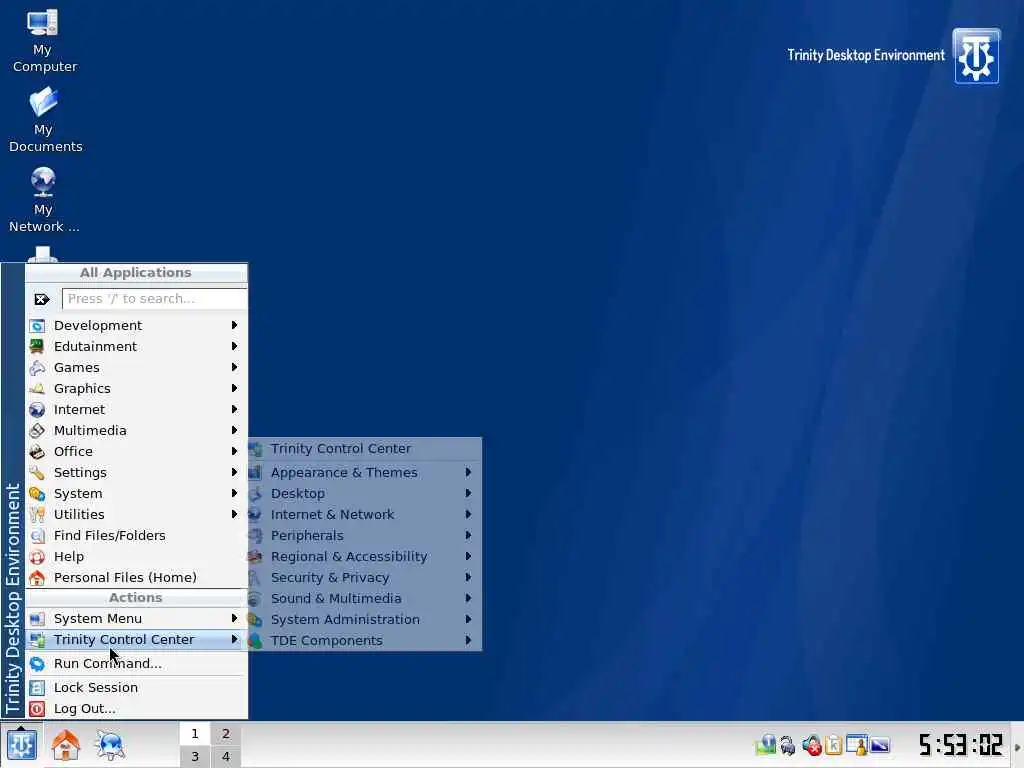Image resolution: width=1024 pixels, height=768 pixels.
Task: Open System Administration submenu entry
Action: 365,619
